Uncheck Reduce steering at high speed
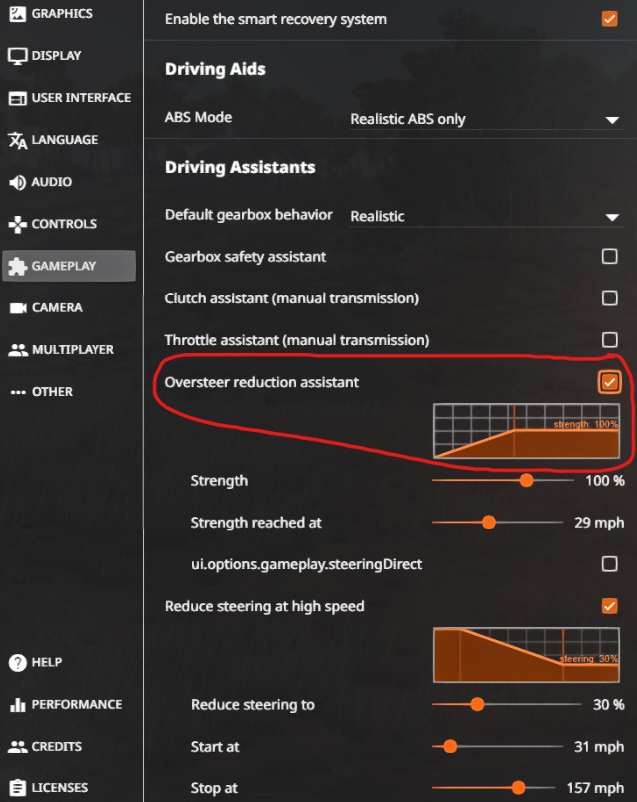Viewport: 637px width, 802px height. [609, 606]
